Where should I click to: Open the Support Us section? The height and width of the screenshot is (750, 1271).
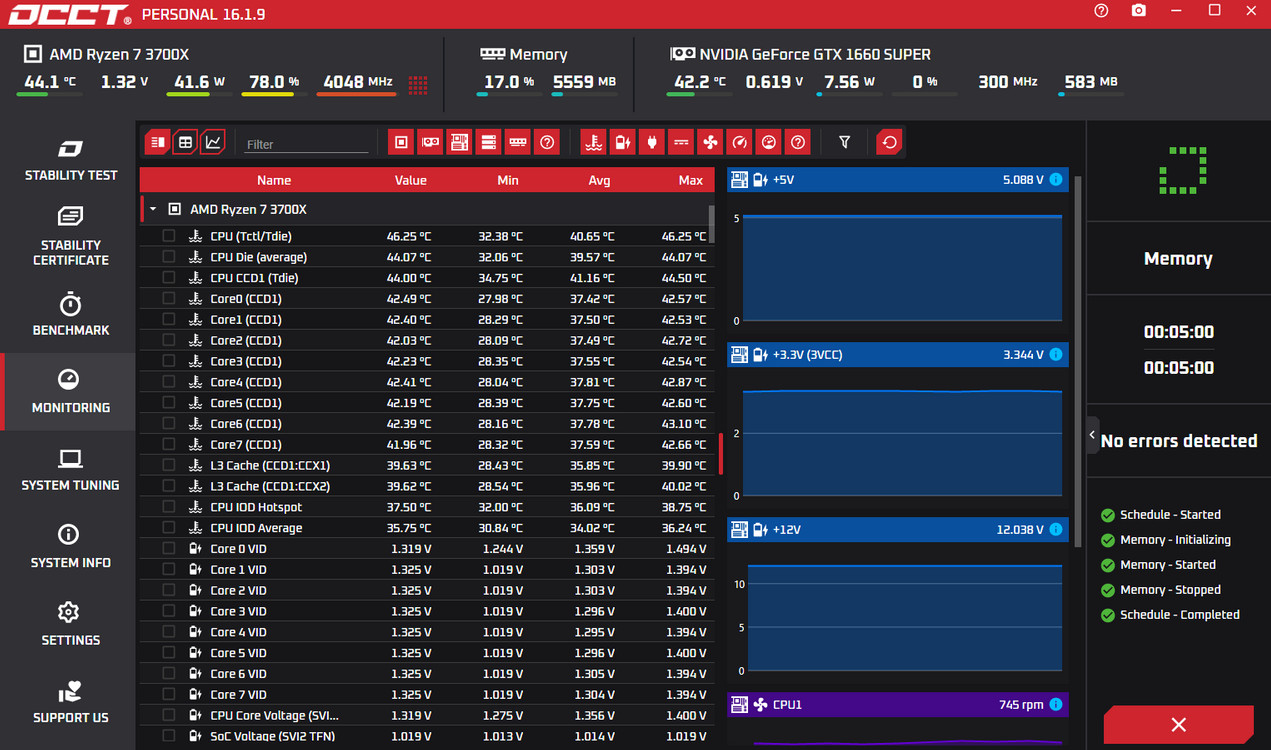tap(68, 702)
